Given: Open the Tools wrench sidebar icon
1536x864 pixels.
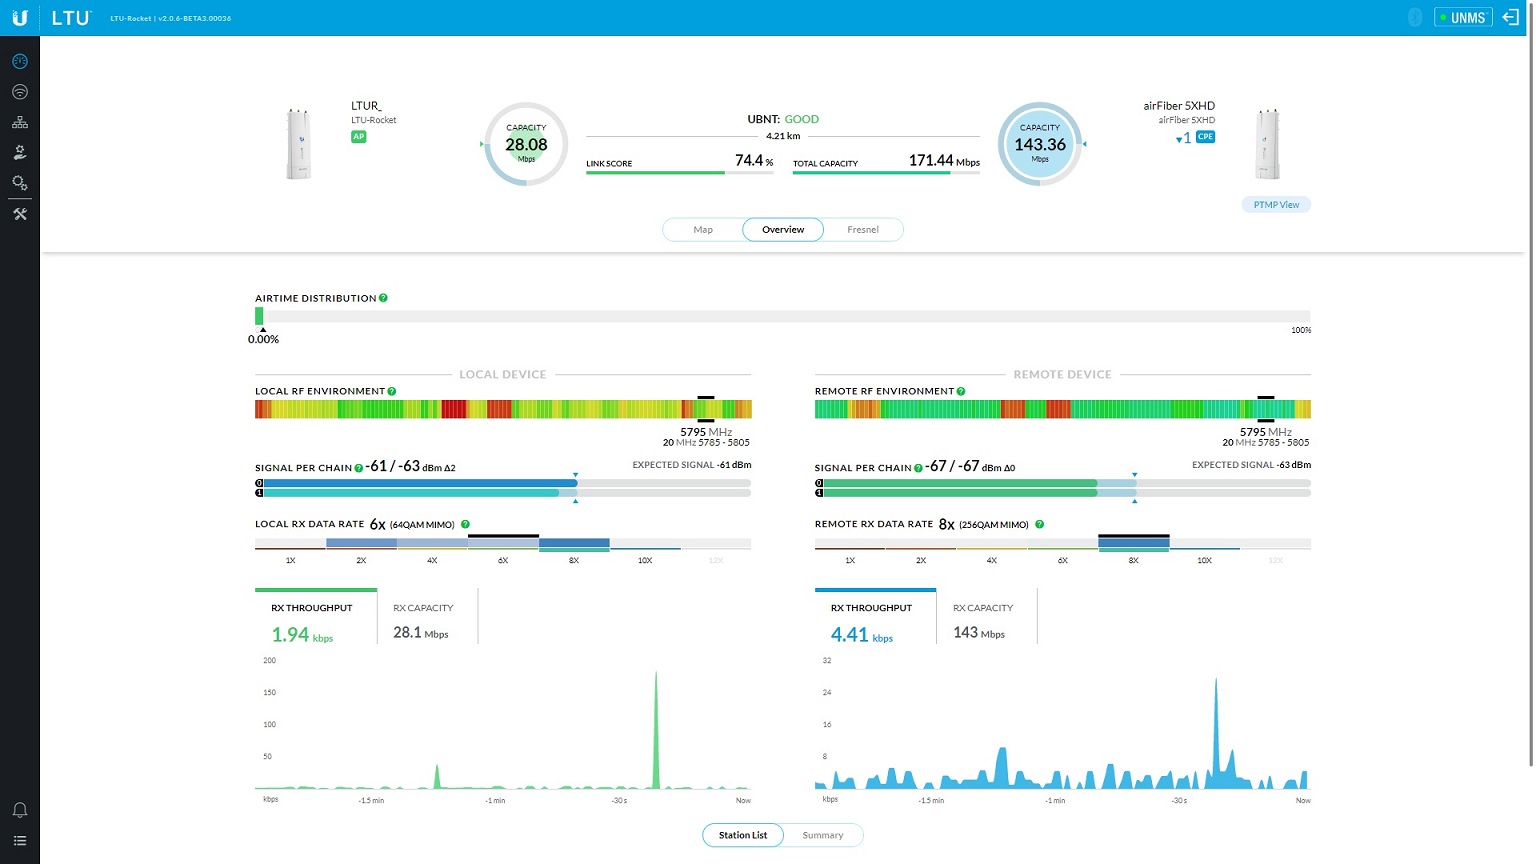Looking at the screenshot, I should click(x=20, y=214).
